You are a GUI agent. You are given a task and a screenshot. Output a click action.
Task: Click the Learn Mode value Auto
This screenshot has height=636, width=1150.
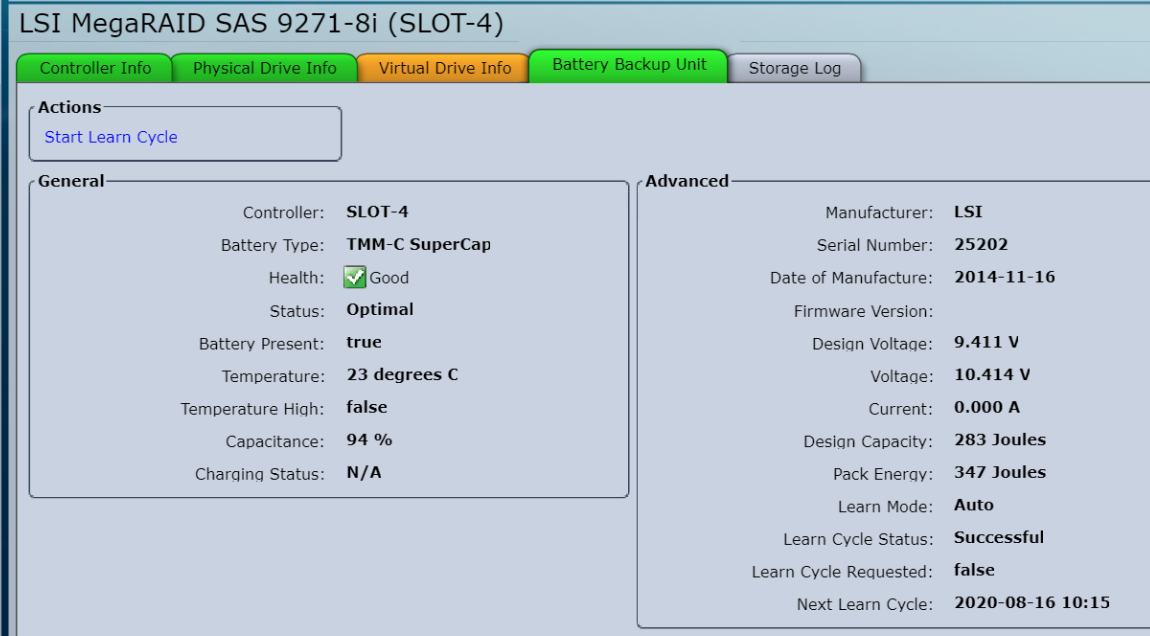[973, 505]
